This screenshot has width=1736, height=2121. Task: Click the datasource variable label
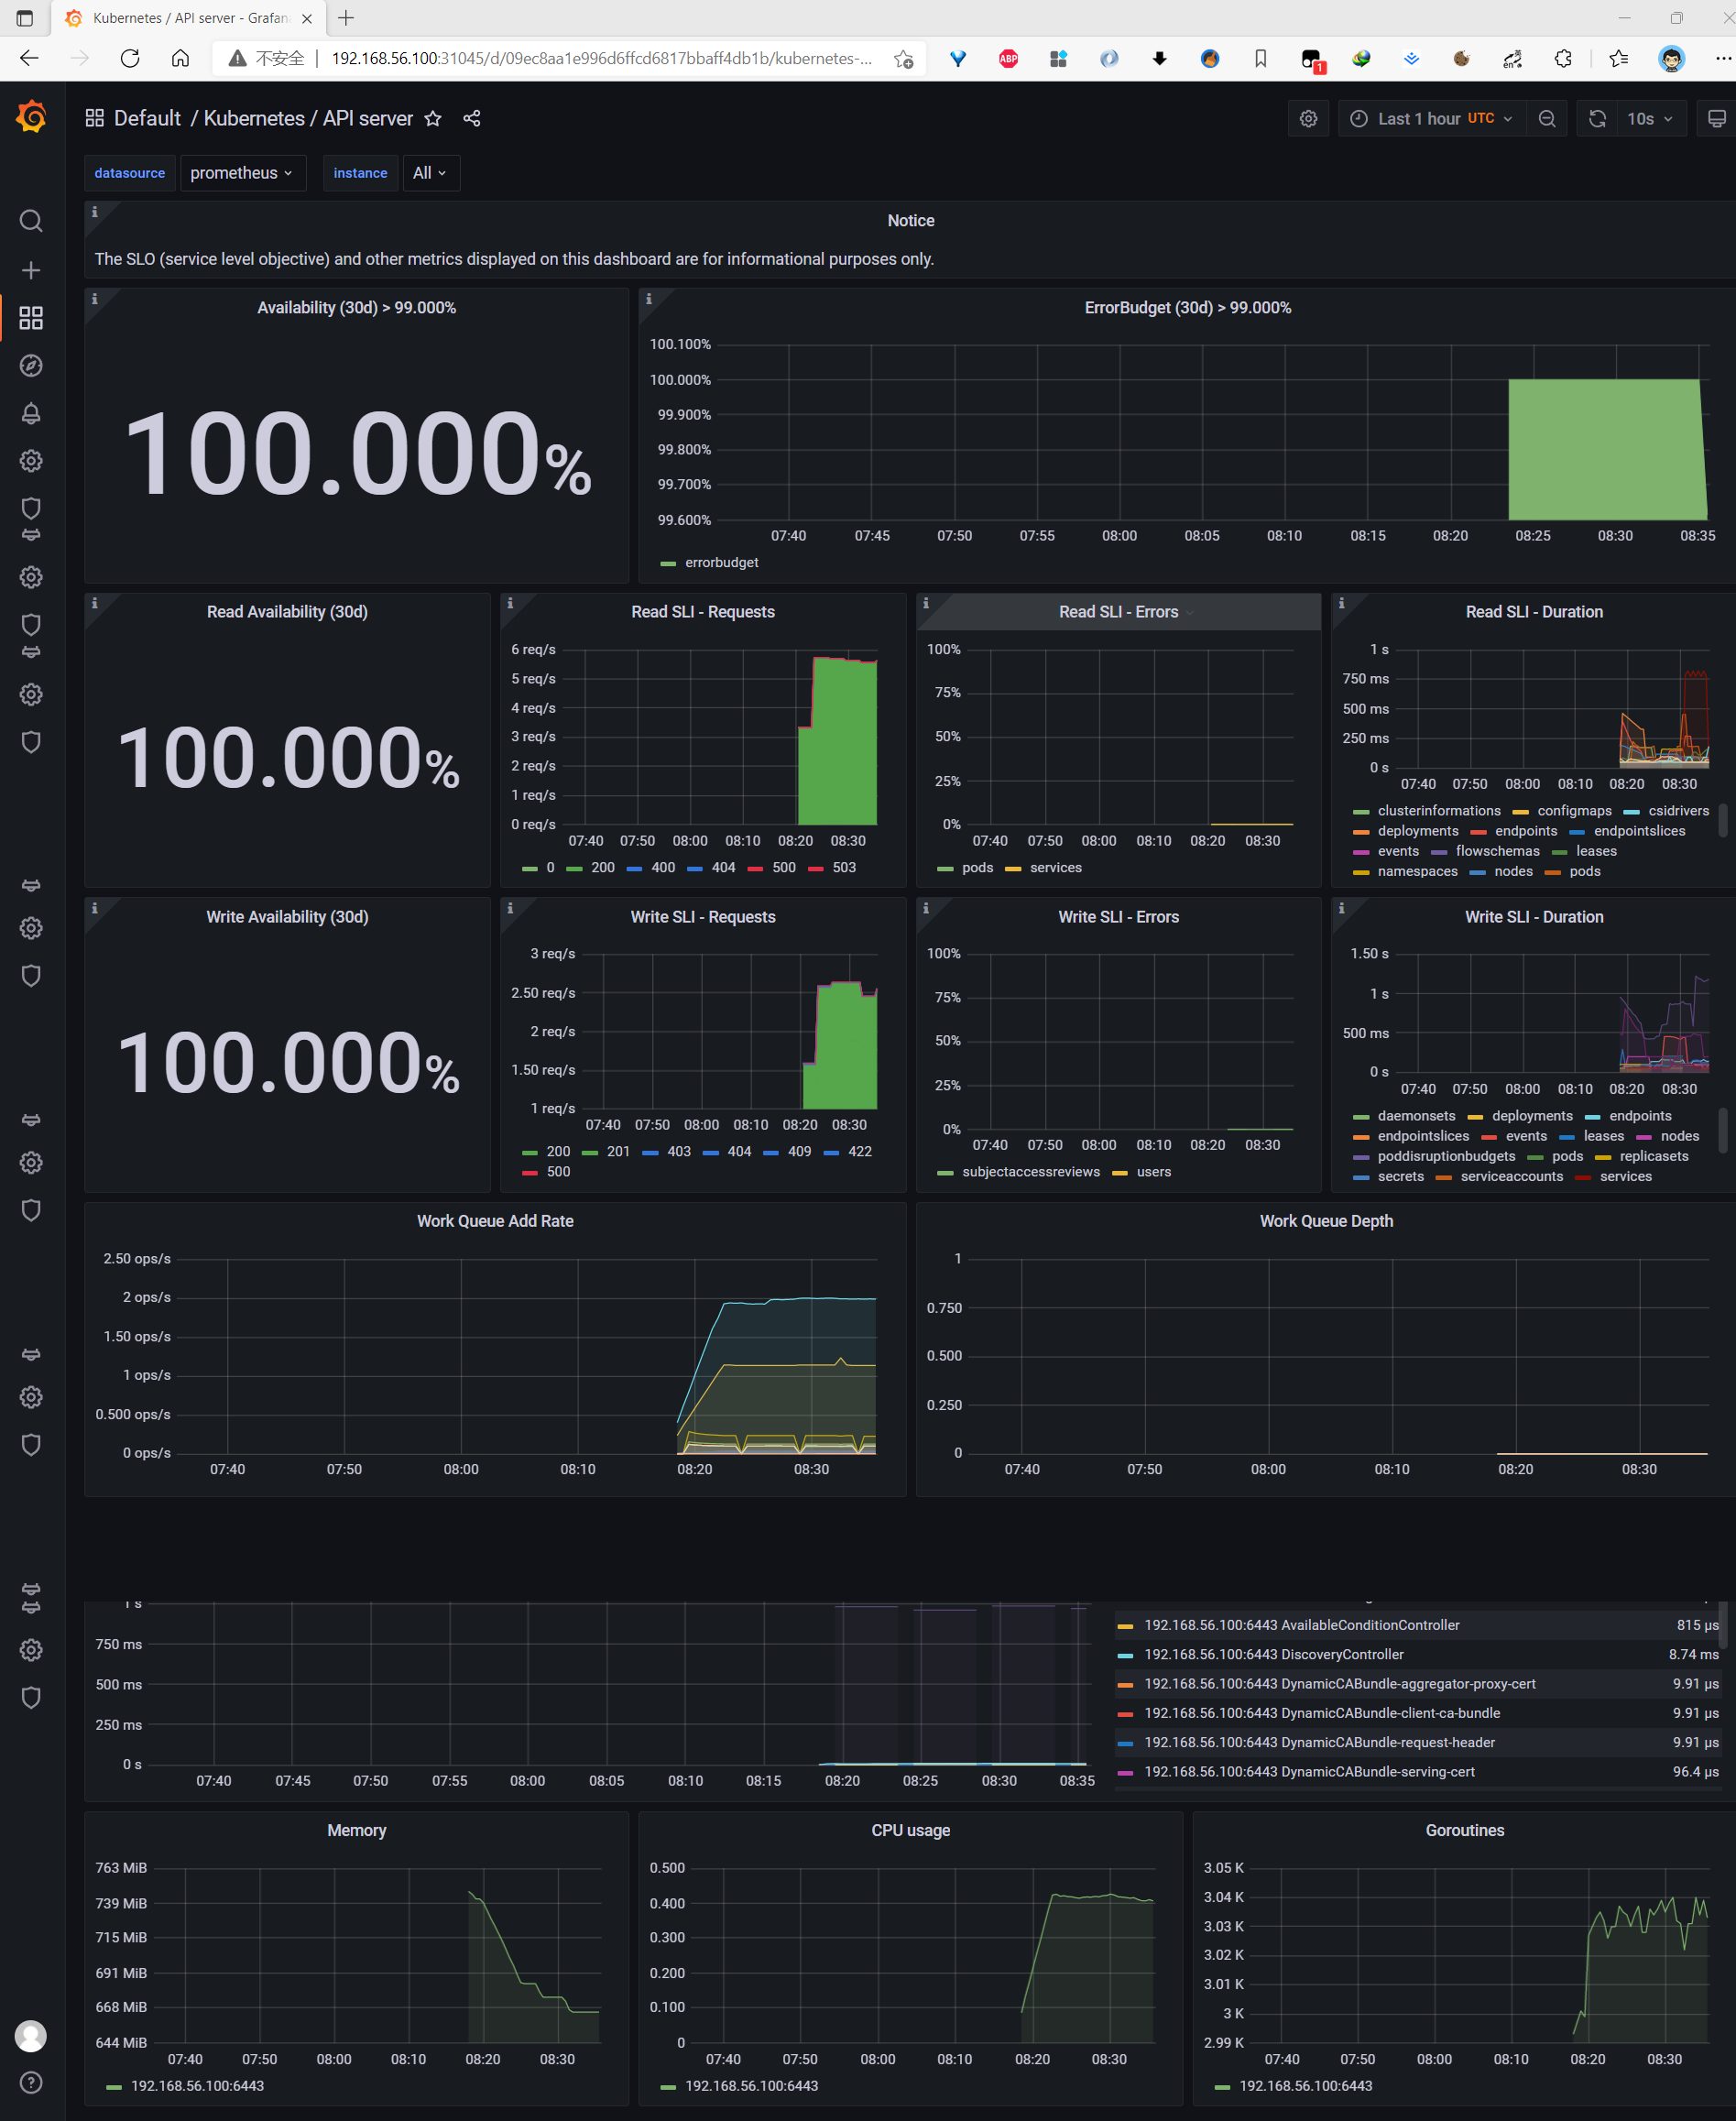pos(130,173)
